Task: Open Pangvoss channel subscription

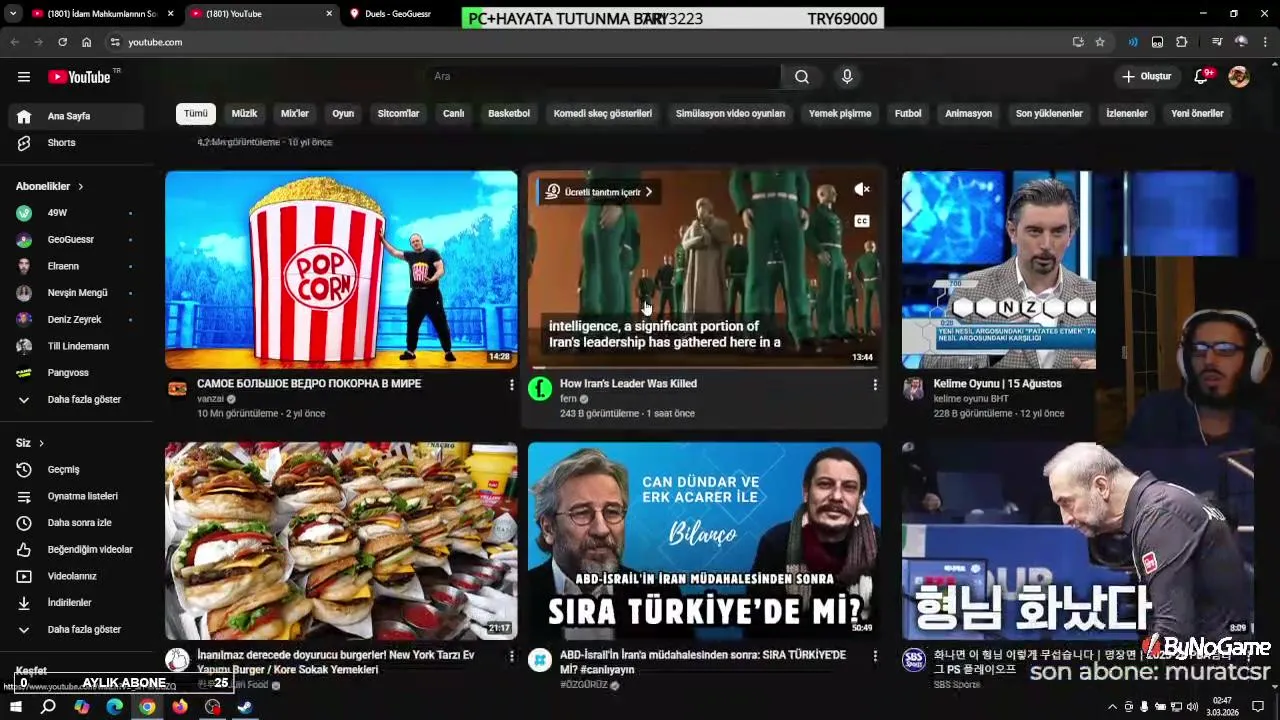Action: (x=78, y=373)
